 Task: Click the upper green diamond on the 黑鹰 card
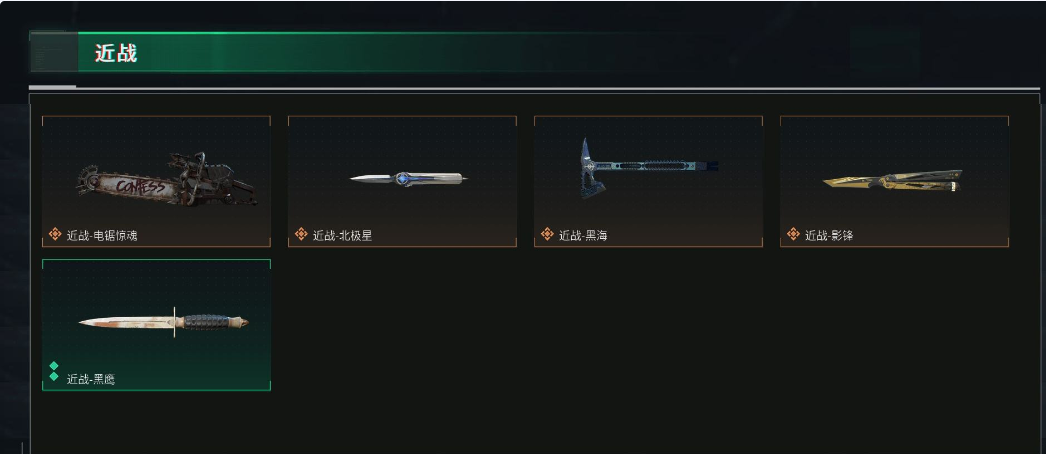click(54, 366)
